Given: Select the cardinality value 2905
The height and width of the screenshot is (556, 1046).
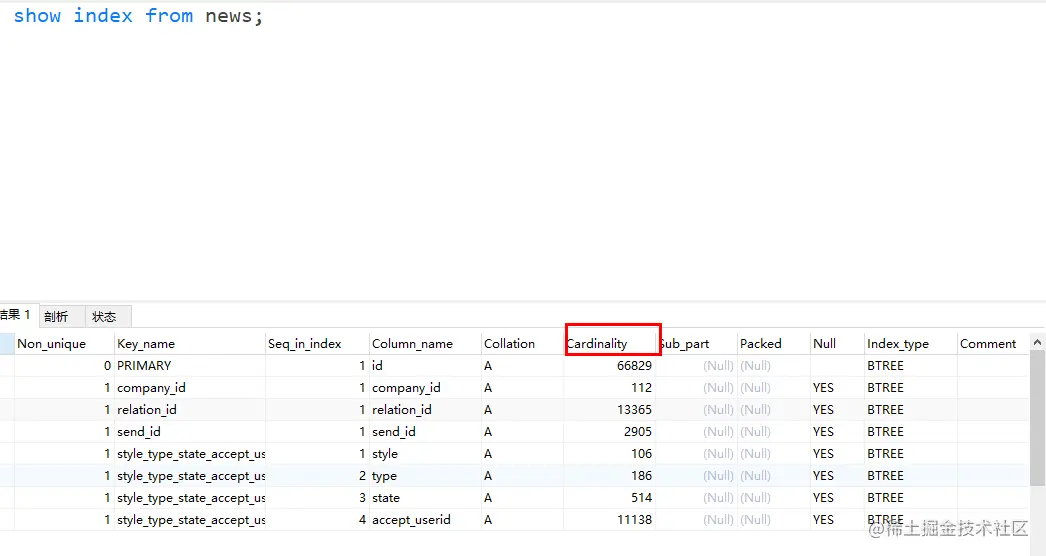Looking at the screenshot, I should [610, 432].
